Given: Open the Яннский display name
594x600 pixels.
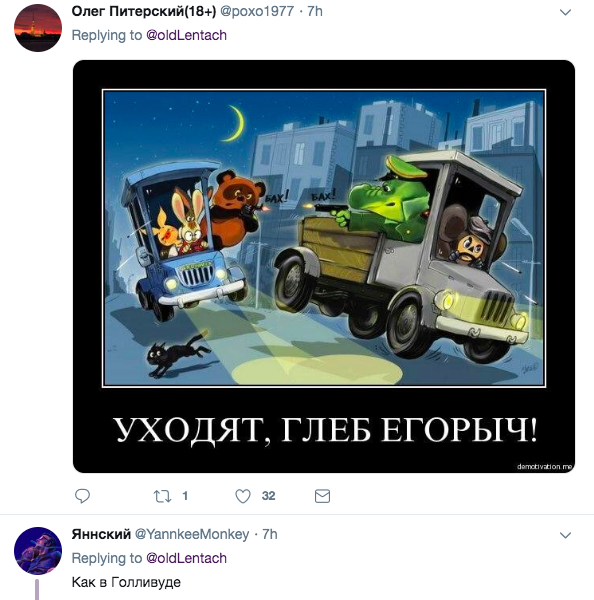Looking at the screenshot, I should pyautogui.click(x=101, y=534).
